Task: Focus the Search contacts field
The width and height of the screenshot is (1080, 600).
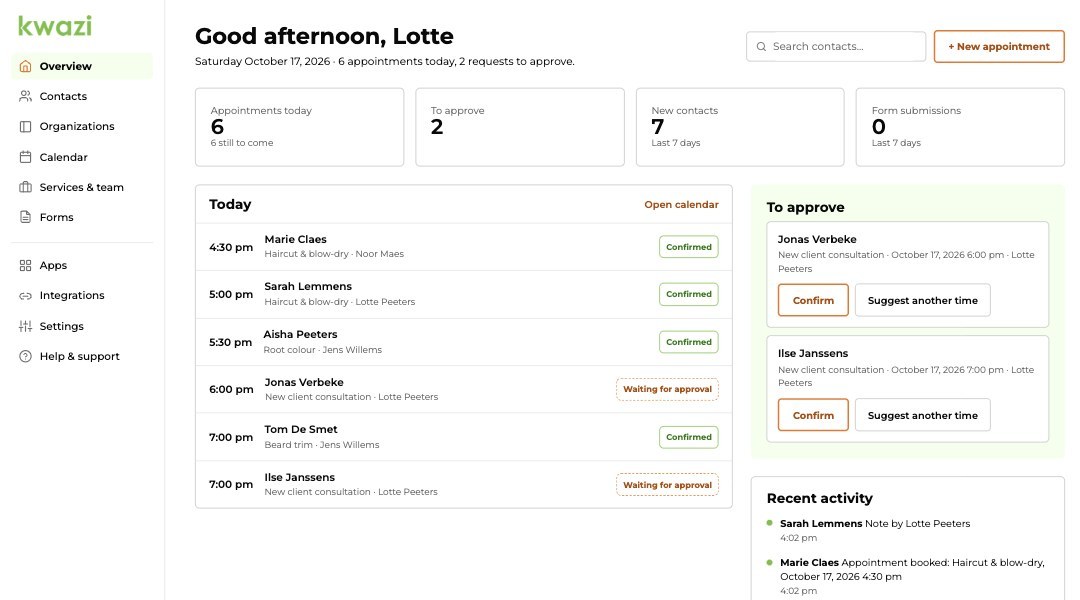Action: 835,47
